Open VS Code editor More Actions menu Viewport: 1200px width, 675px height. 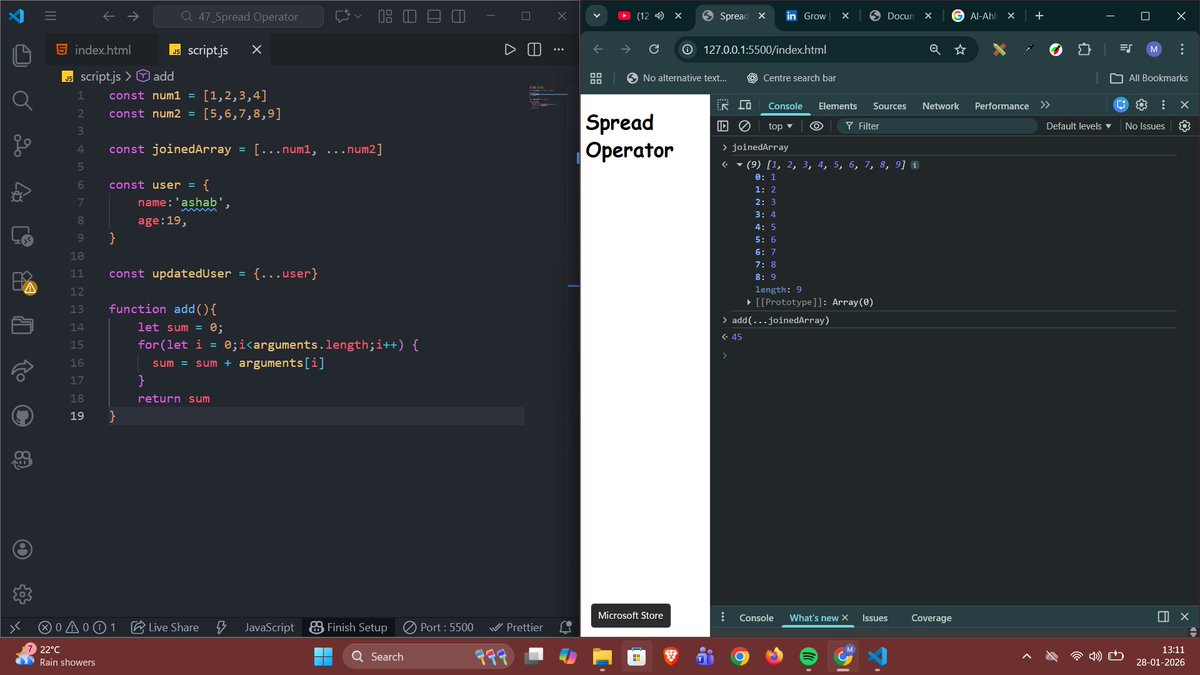[x=559, y=50]
